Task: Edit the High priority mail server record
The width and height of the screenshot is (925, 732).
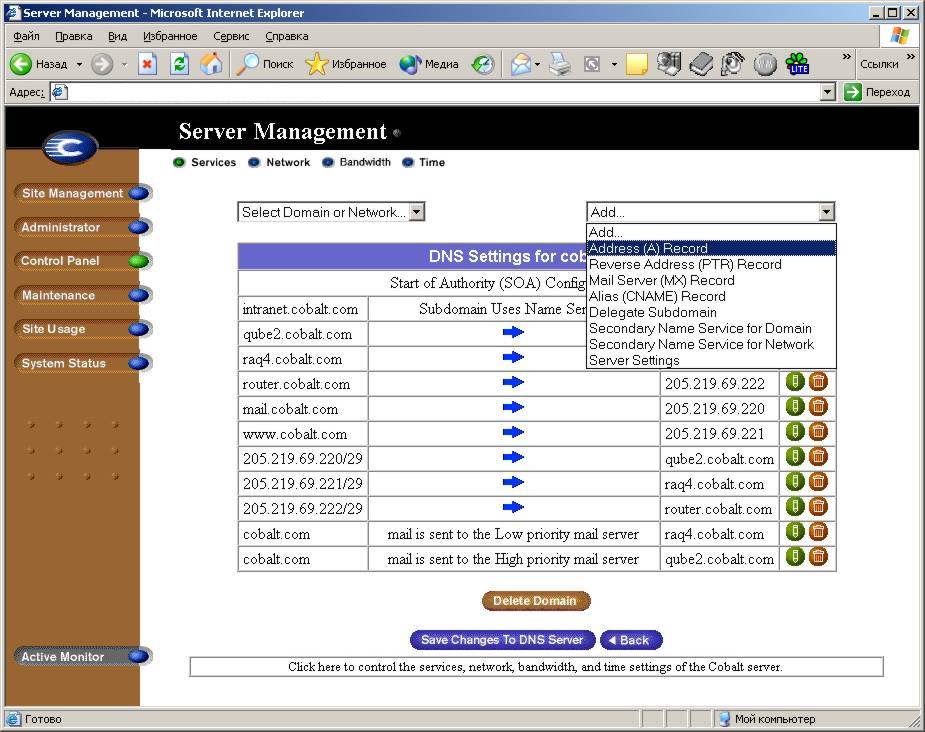Action: pyautogui.click(x=795, y=557)
